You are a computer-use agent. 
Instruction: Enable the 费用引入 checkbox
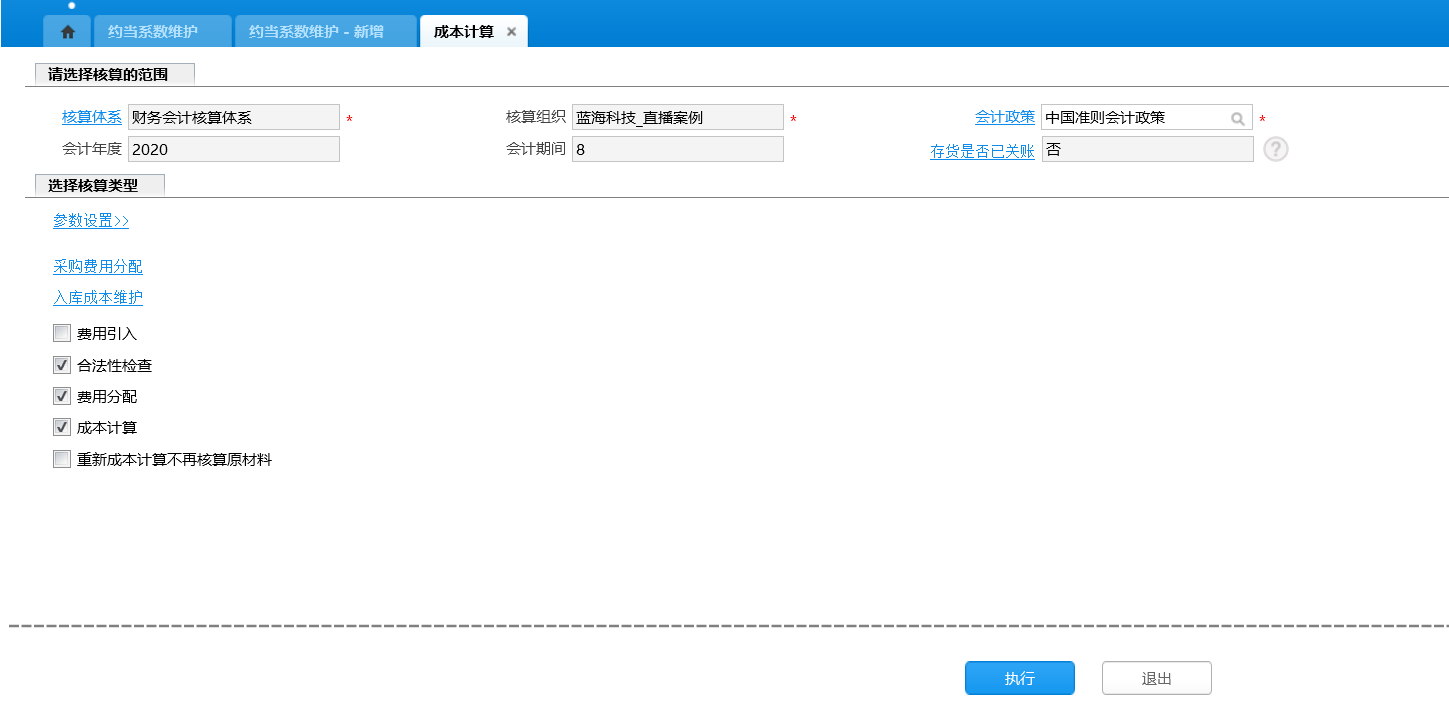click(62, 334)
